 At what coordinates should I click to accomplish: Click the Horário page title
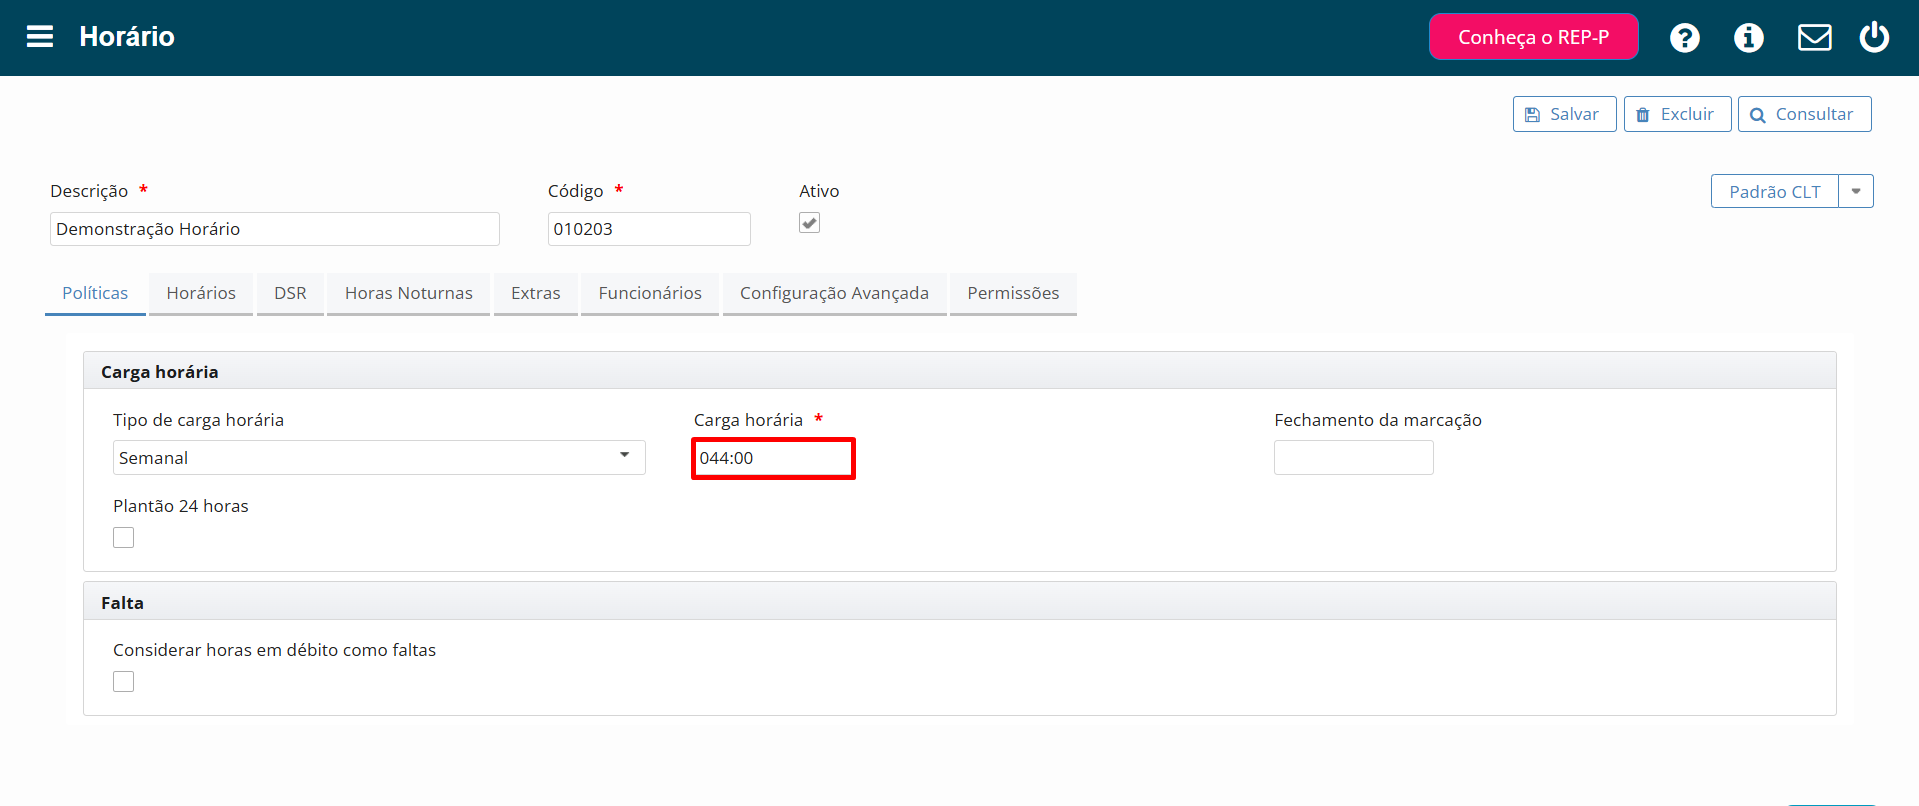click(x=127, y=37)
